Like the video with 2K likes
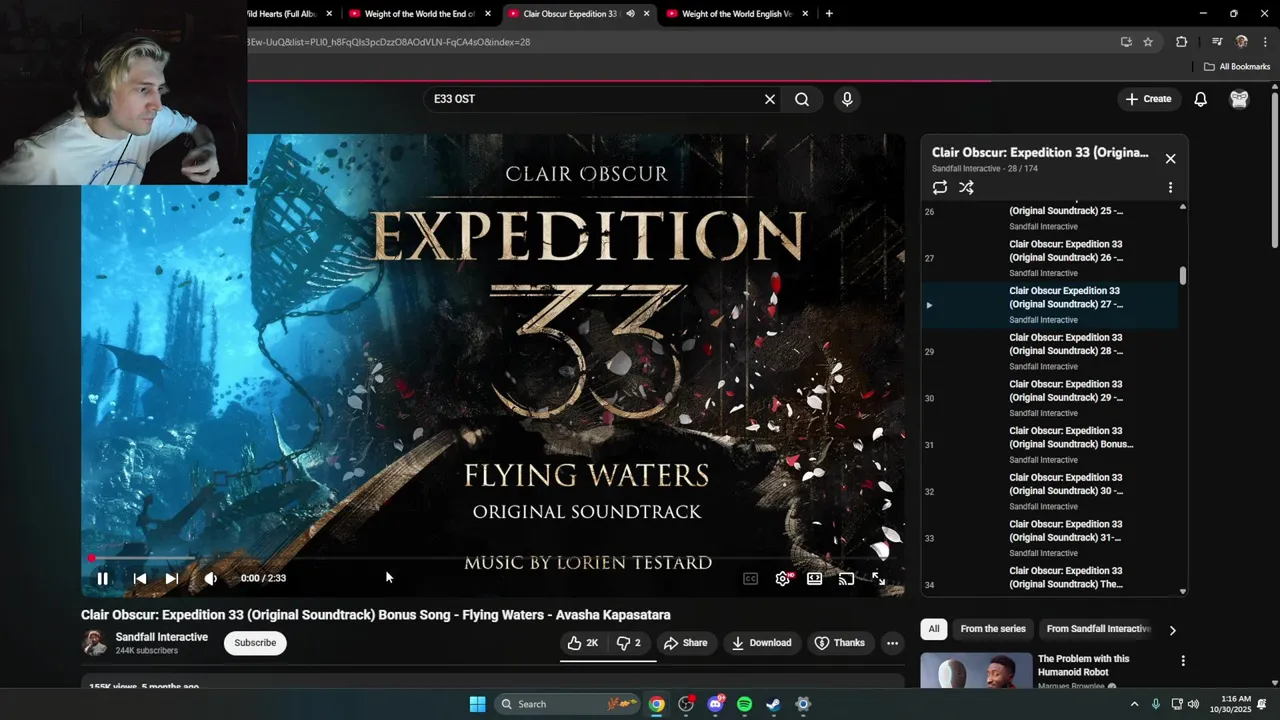This screenshot has width=1280, height=720. (x=583, y=643)
